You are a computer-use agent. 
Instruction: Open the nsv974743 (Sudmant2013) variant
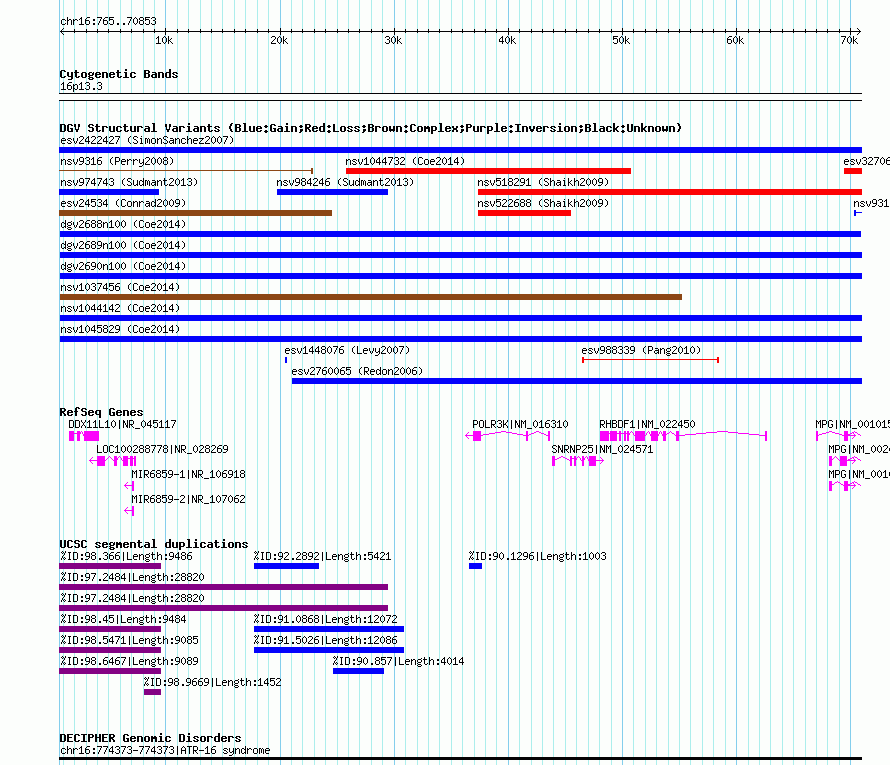point(109,192)
